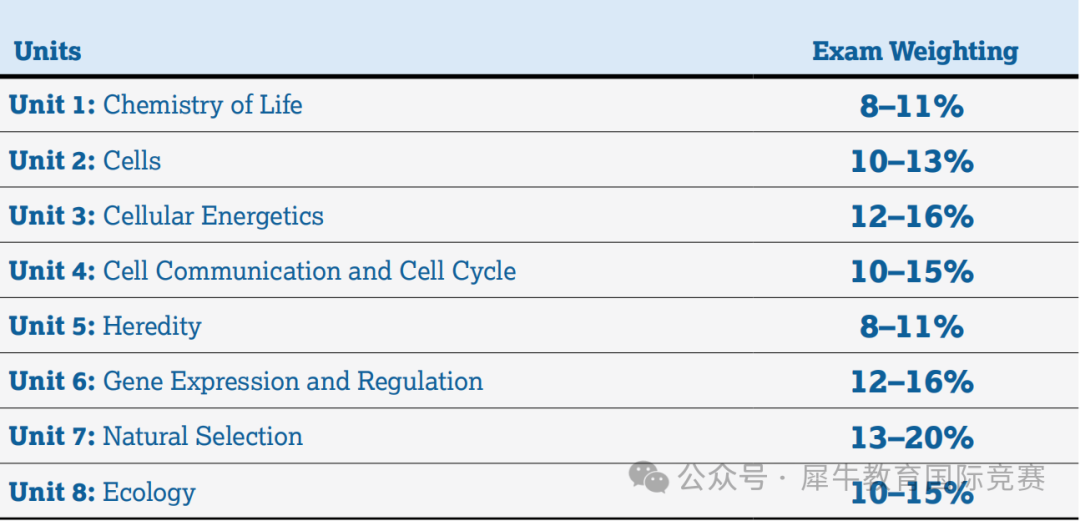Image resolution: width=1080 pixels, height=521 pixels.
Task: Select the 10–13% weighting for Cells
Action: point(911,162)
